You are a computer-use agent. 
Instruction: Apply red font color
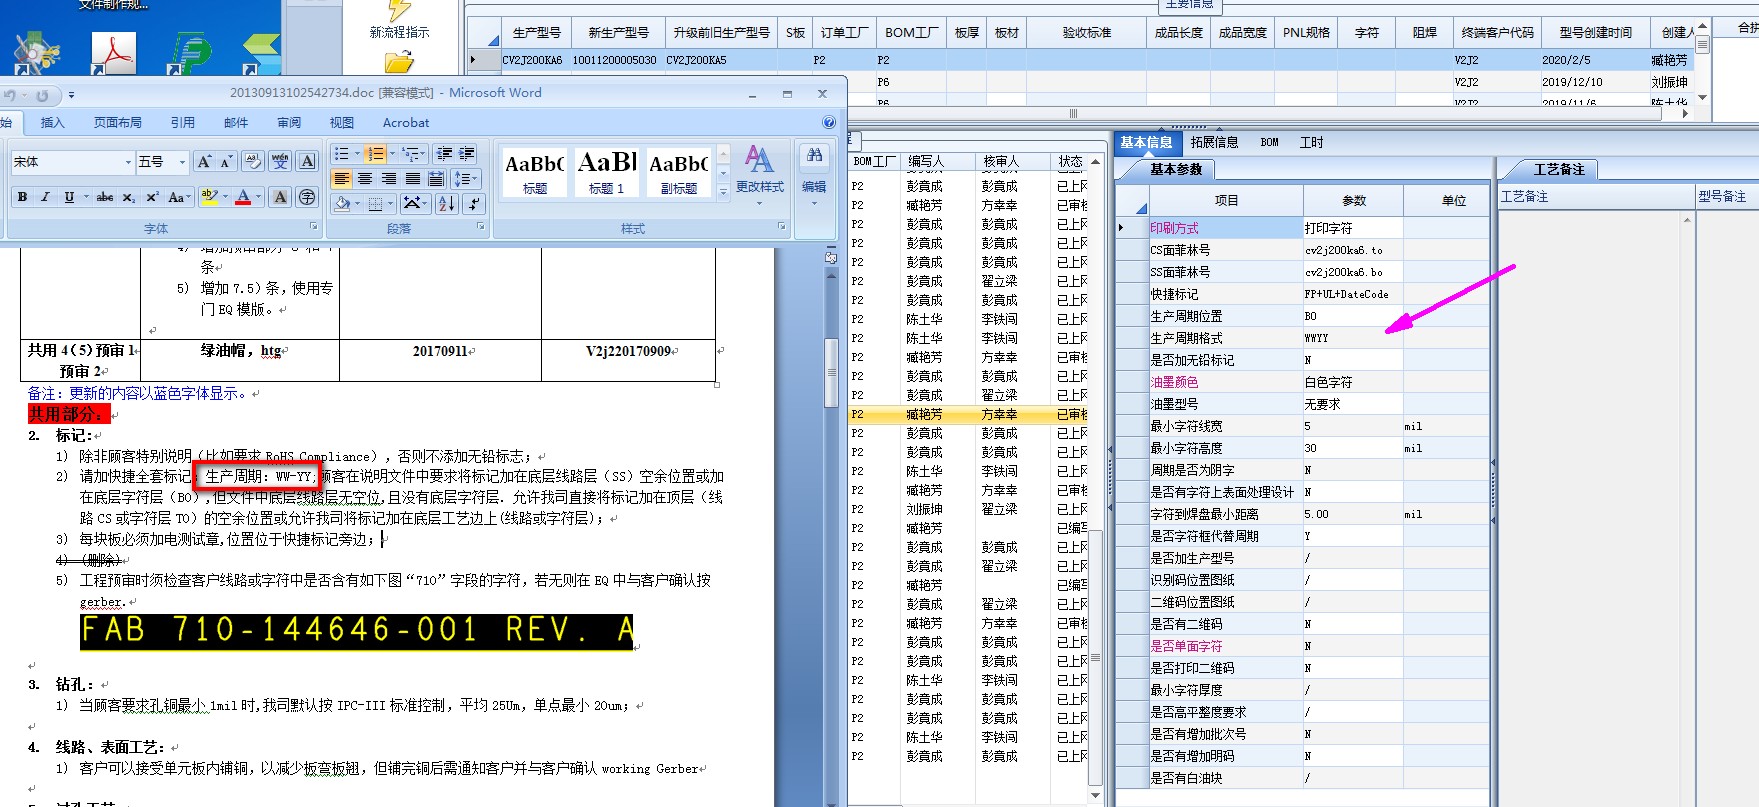pyautogui.click(x=243, y=197)
